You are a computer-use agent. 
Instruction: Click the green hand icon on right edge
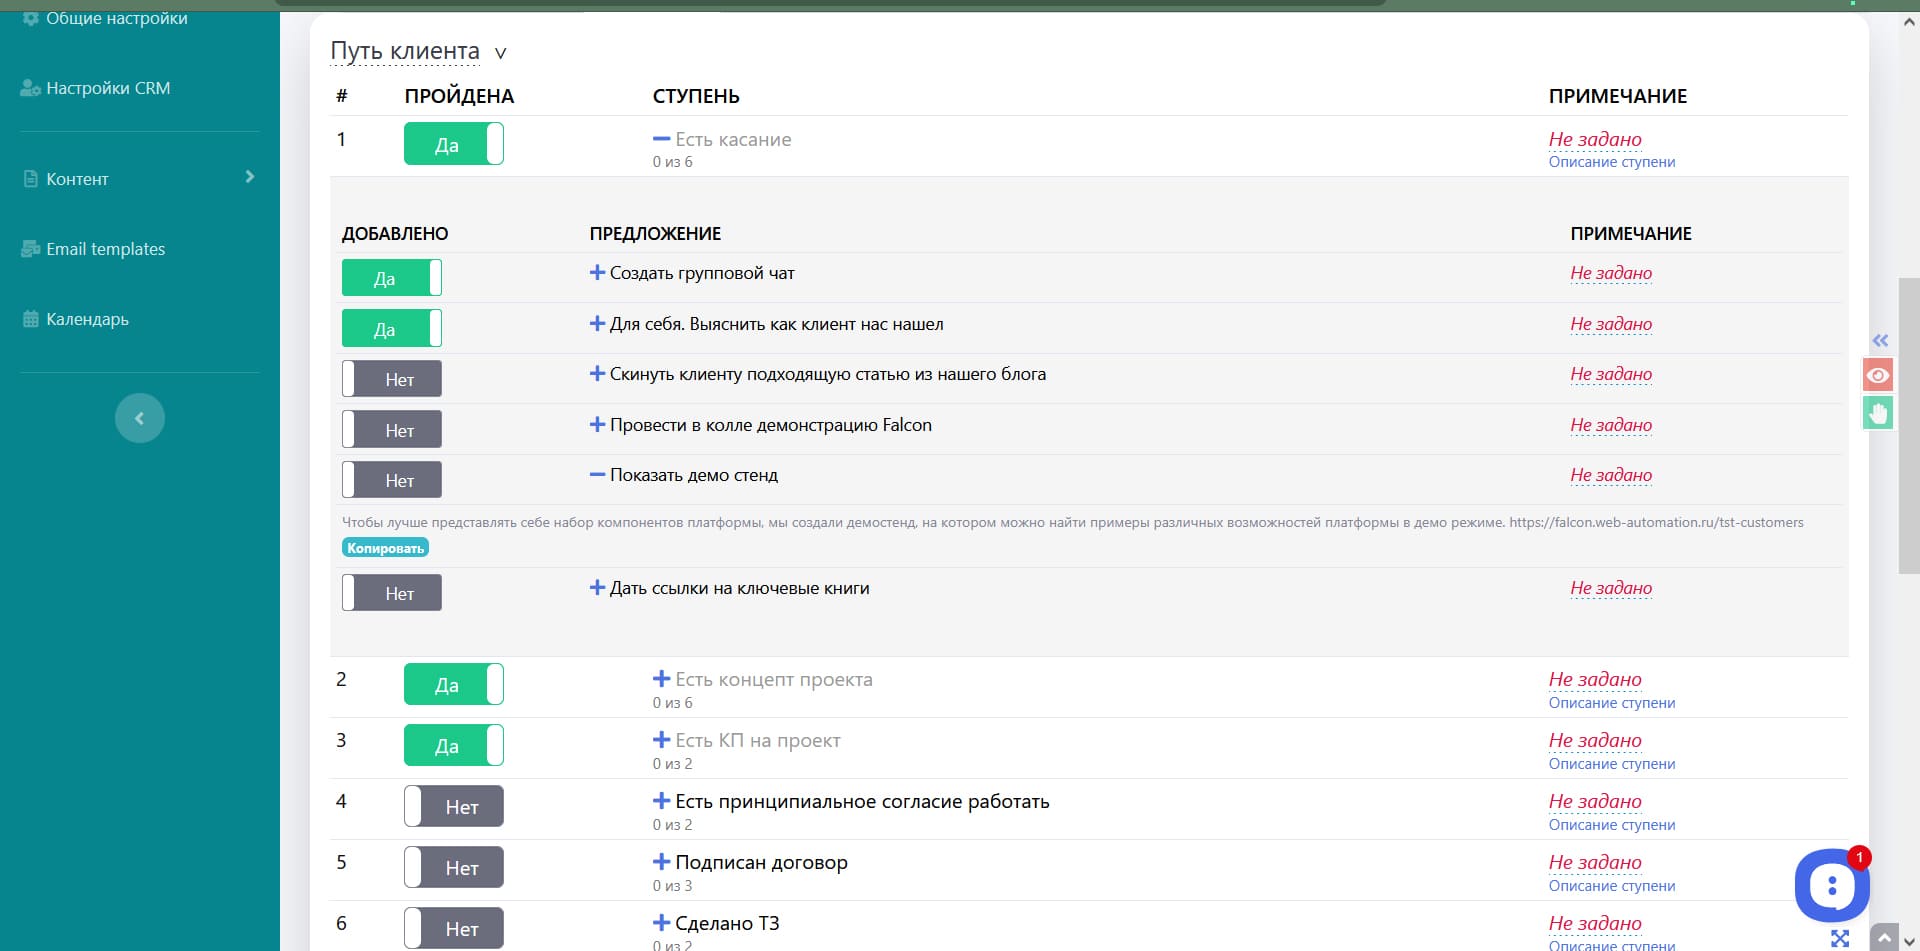[x=1878, y=413]
